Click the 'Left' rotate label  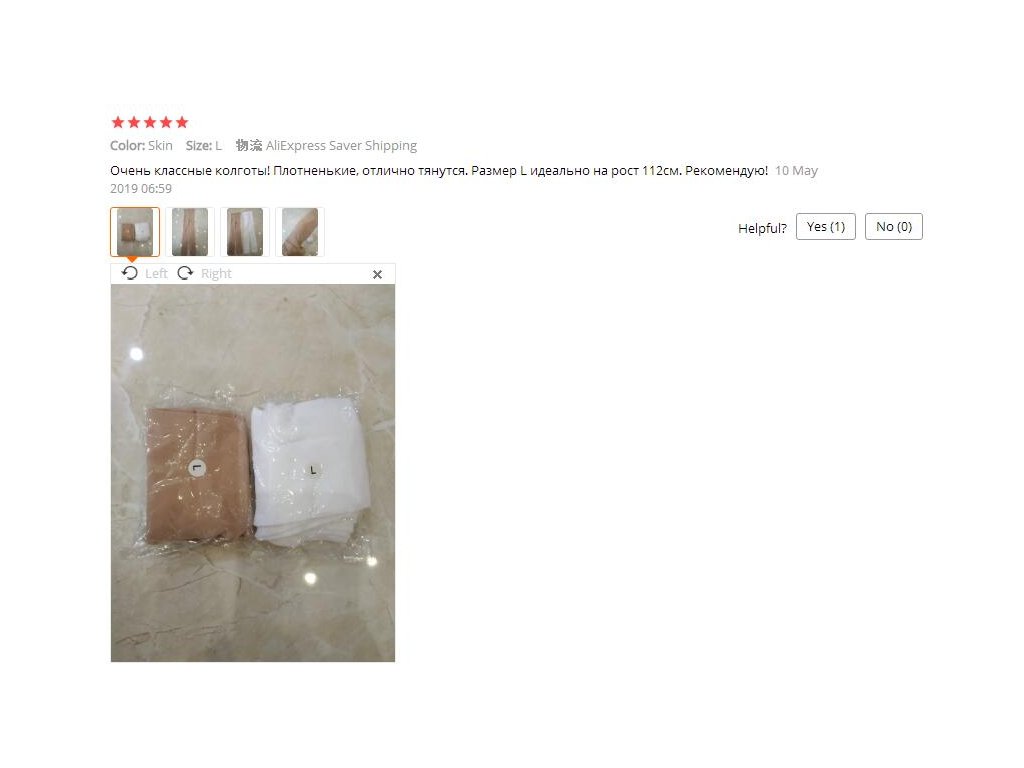tap(156, 274)
